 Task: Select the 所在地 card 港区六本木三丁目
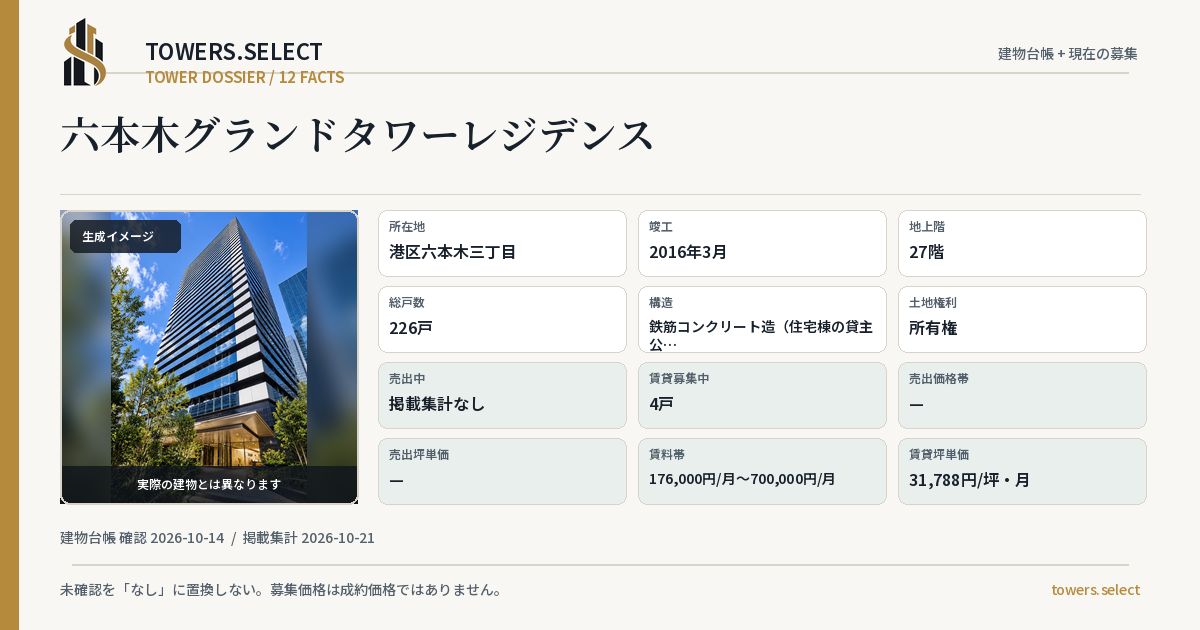point(502,243)
